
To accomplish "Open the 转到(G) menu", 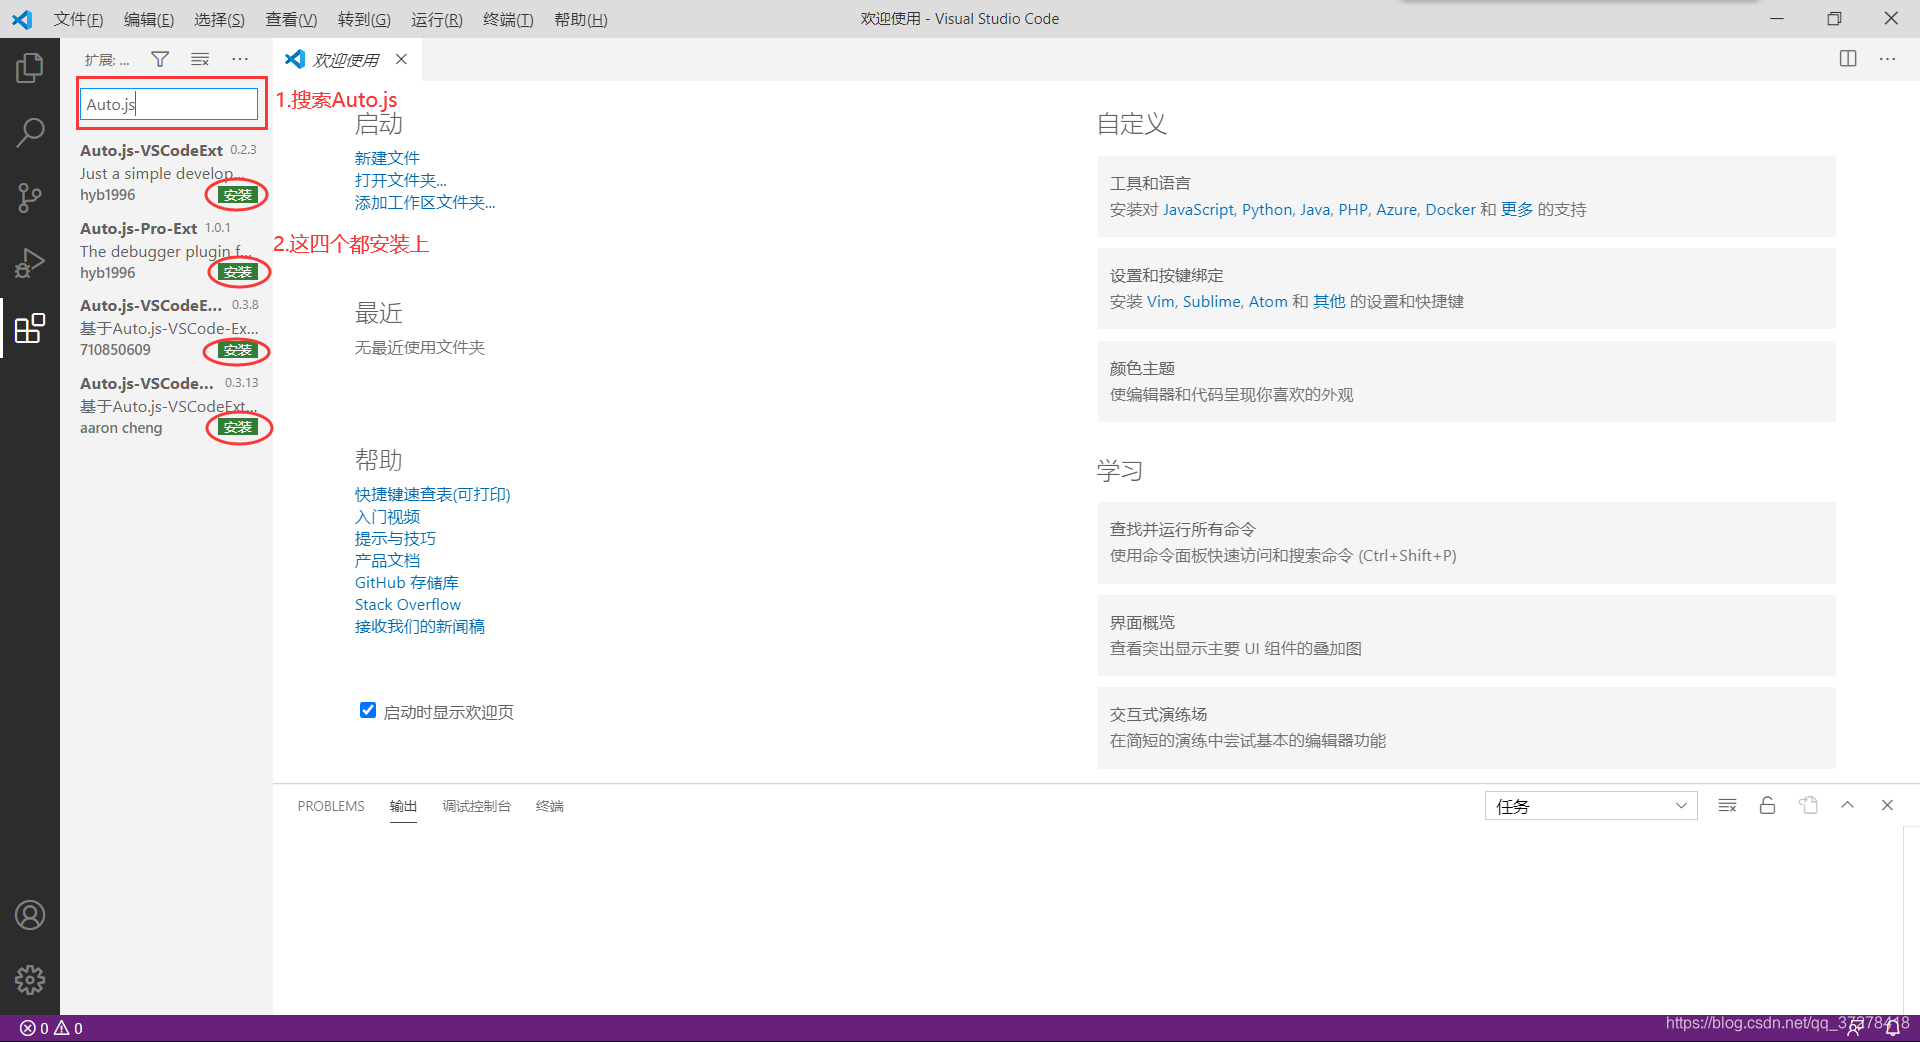I will pyautogui.click(x=364, y=19).
